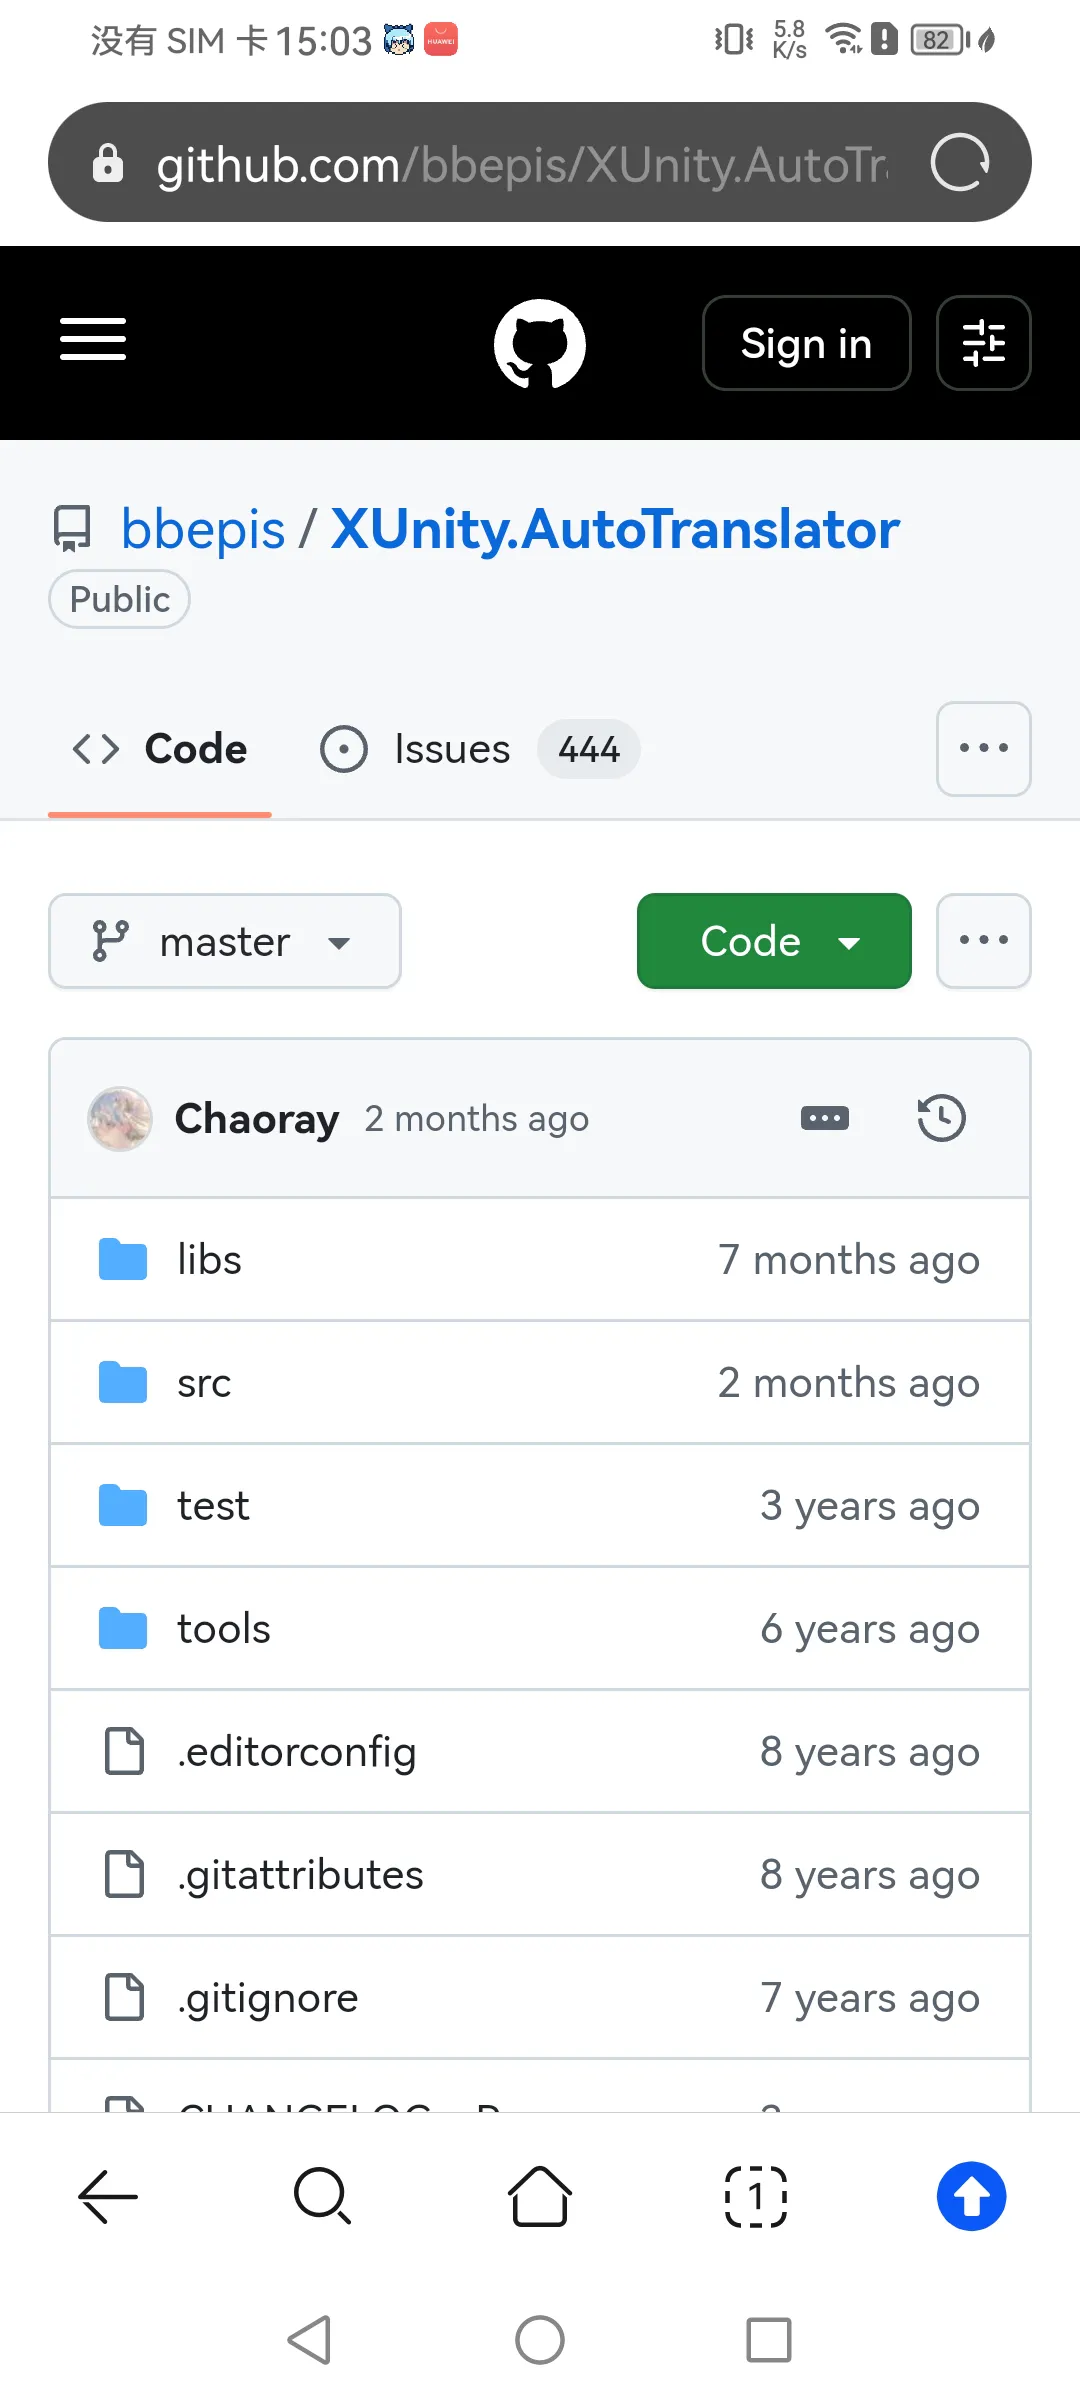The image size is (1080, 2400).
Task: Open the GitHub hamburger menu
Action: 93,339
